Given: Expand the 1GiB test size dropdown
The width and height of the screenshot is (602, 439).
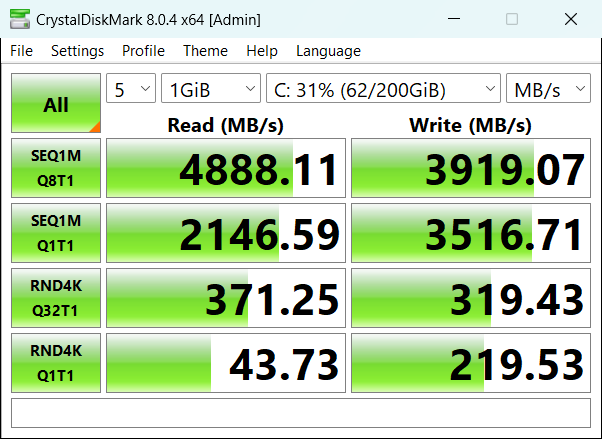Looking at the screenshot, I should pos(210,90).
